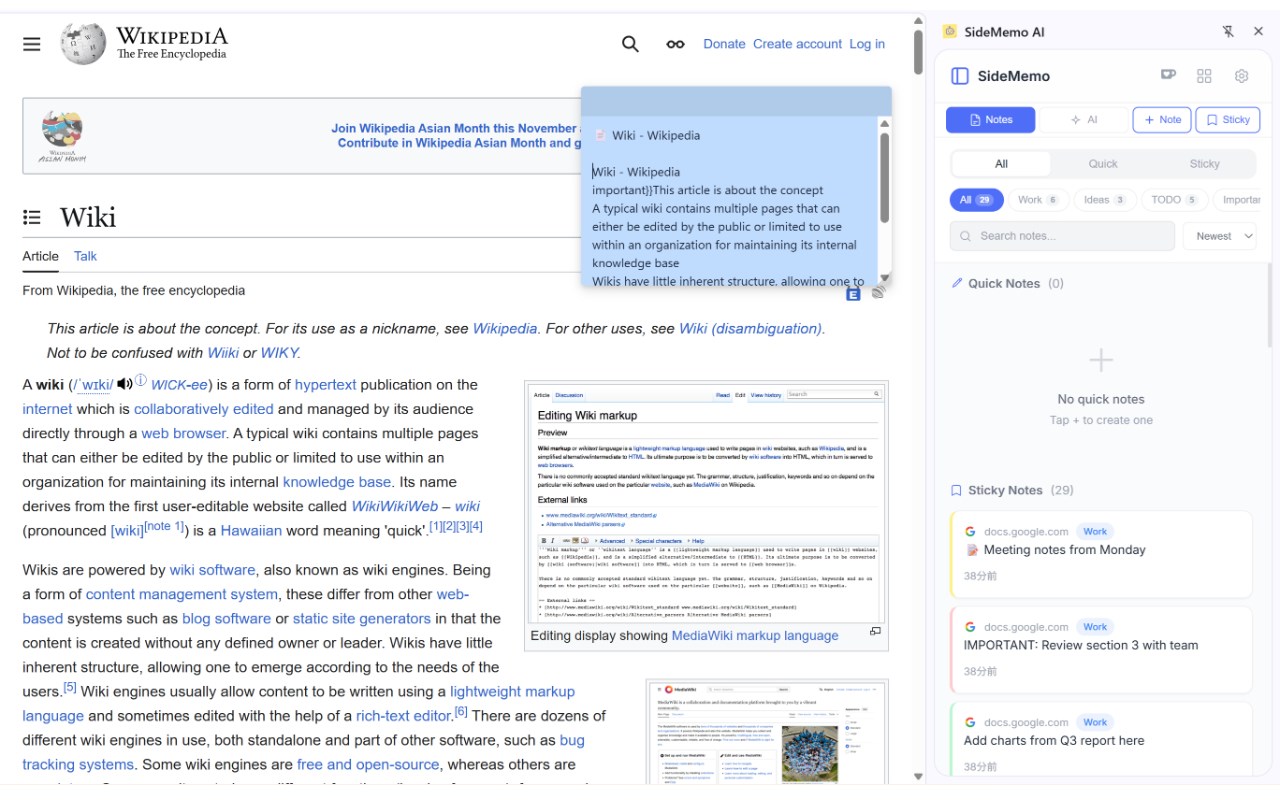Unpin the SideMemo AI side panel
Screen dimensions: 1280x800
coord(1228,32)
